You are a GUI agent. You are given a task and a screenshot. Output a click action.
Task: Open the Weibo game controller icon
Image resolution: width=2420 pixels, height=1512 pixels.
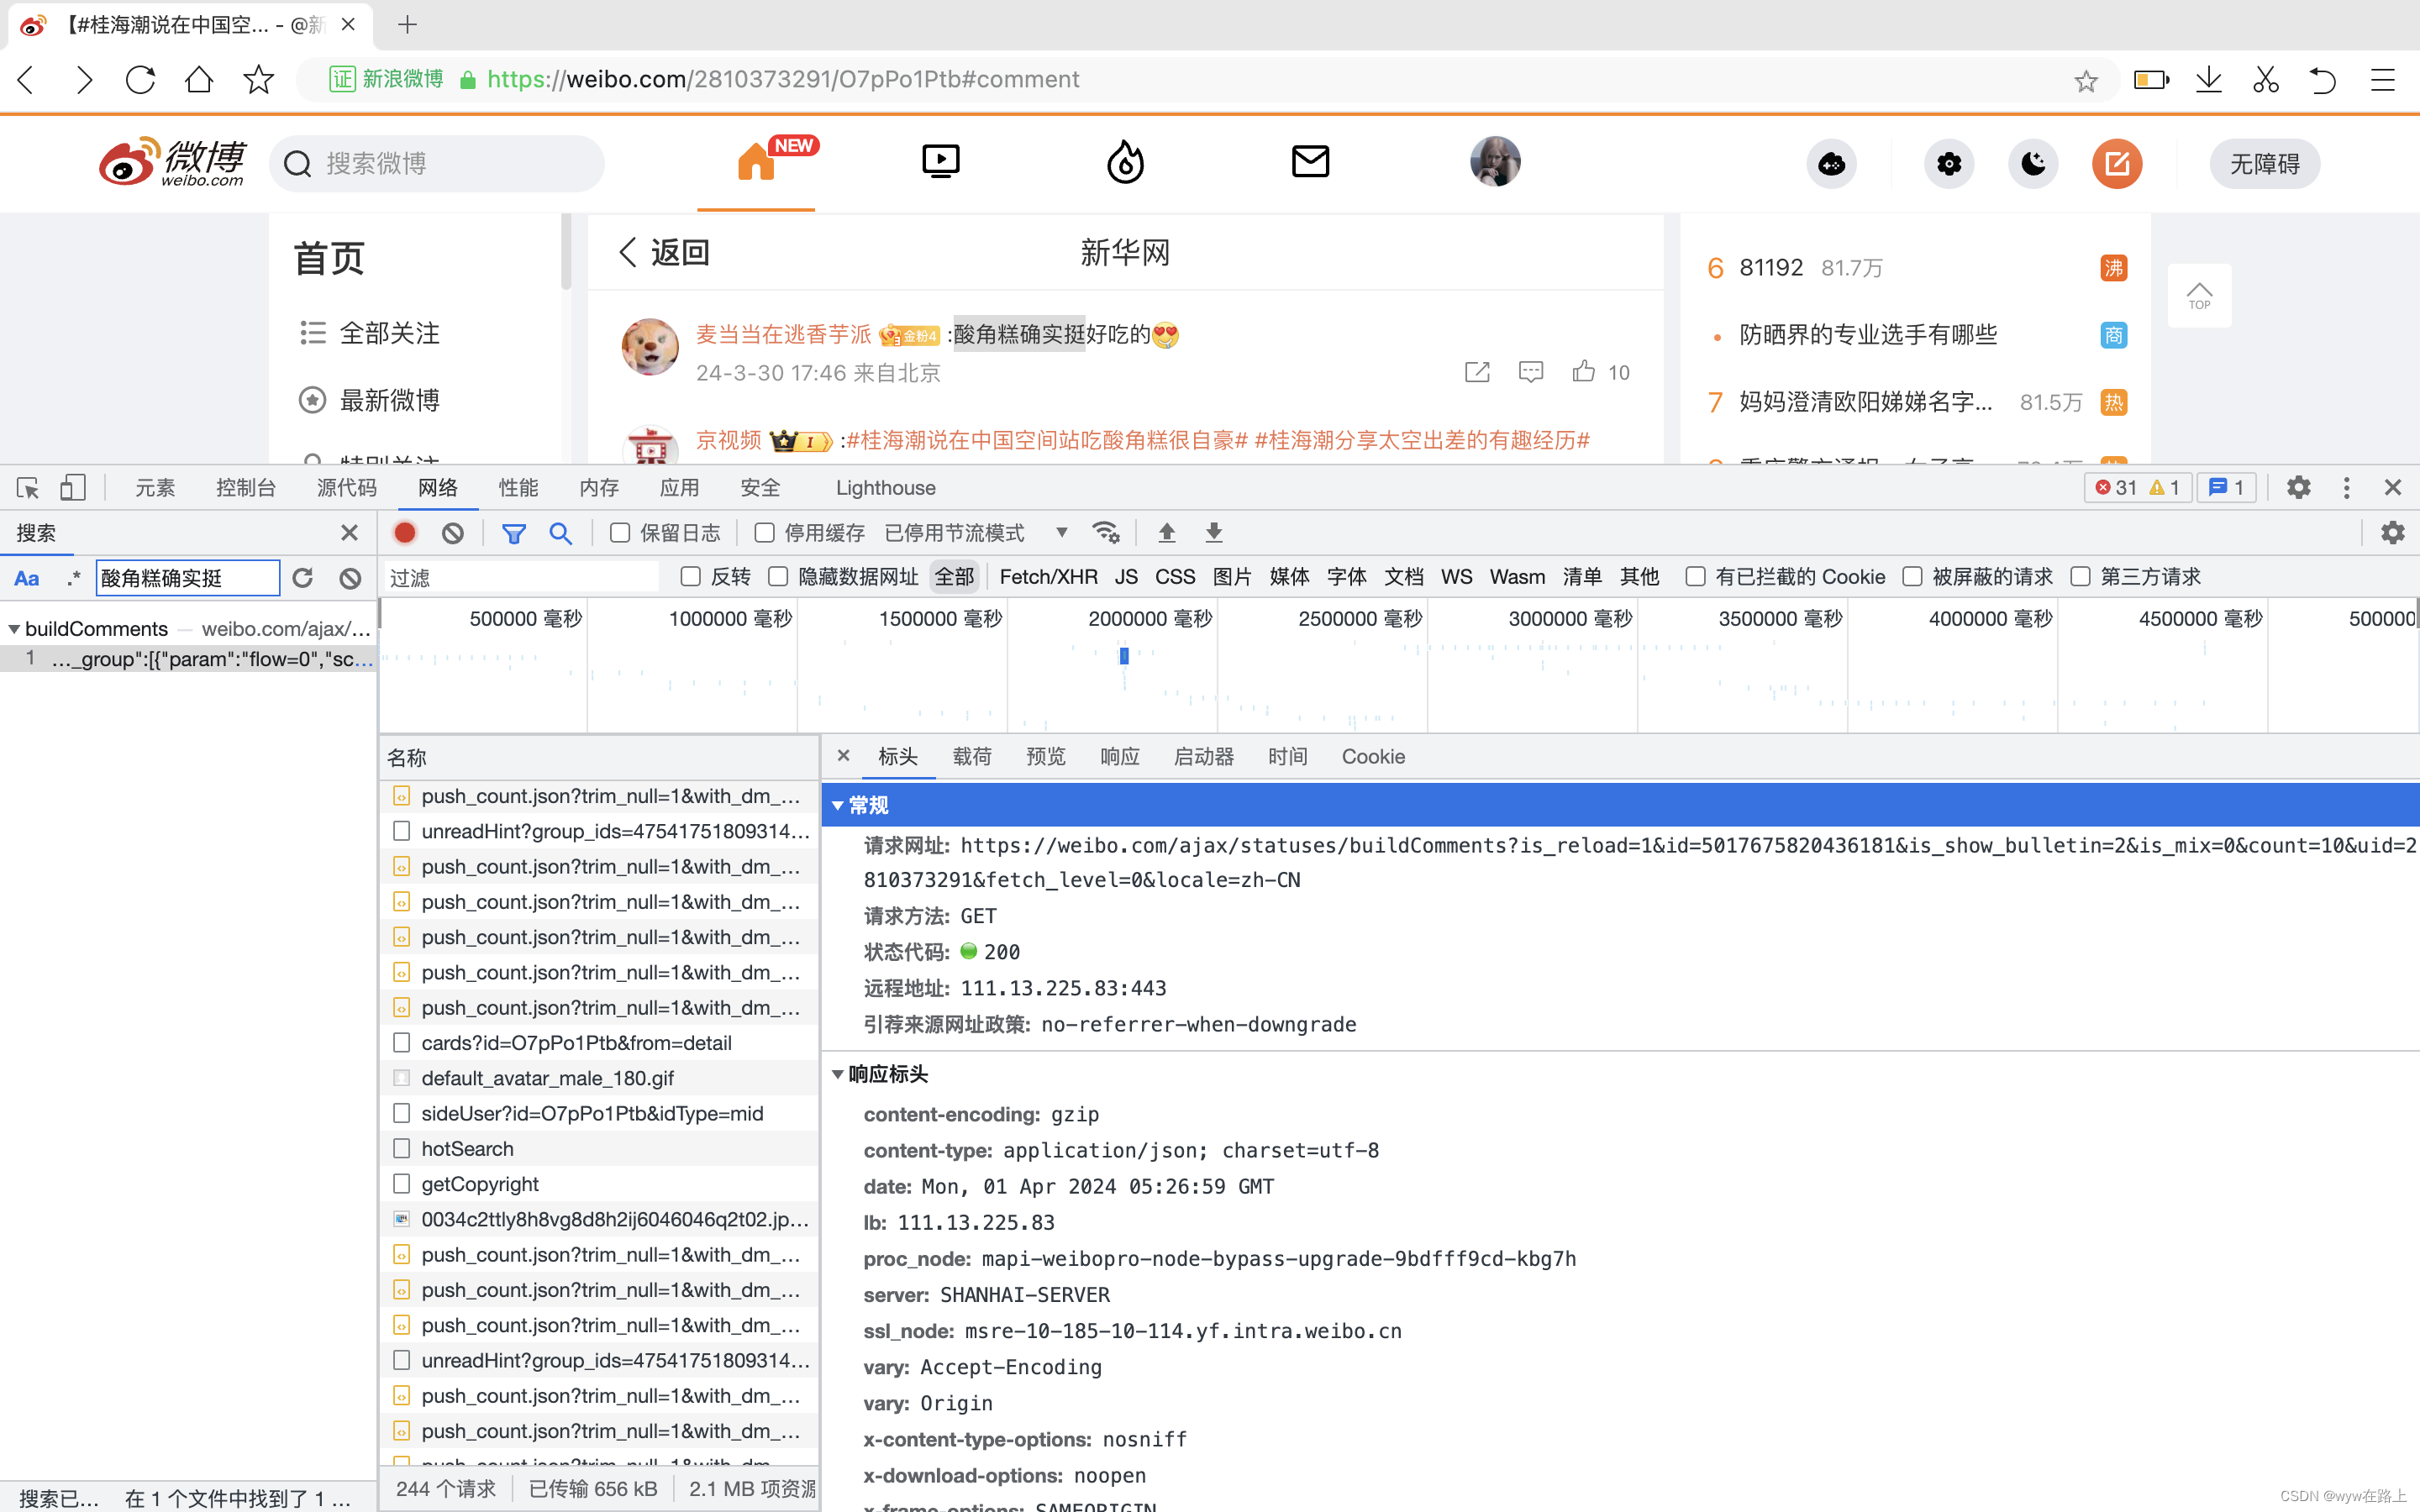click(x=1832, y=164)
